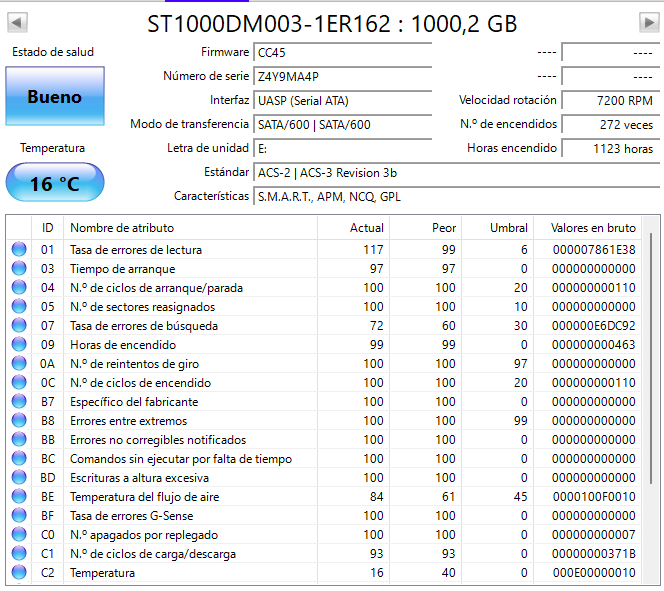Image resolution: width=664 pixels, height=591 pixels.
Task: Click the 7200 RPM rotation speed field
Action: point(610,101)
